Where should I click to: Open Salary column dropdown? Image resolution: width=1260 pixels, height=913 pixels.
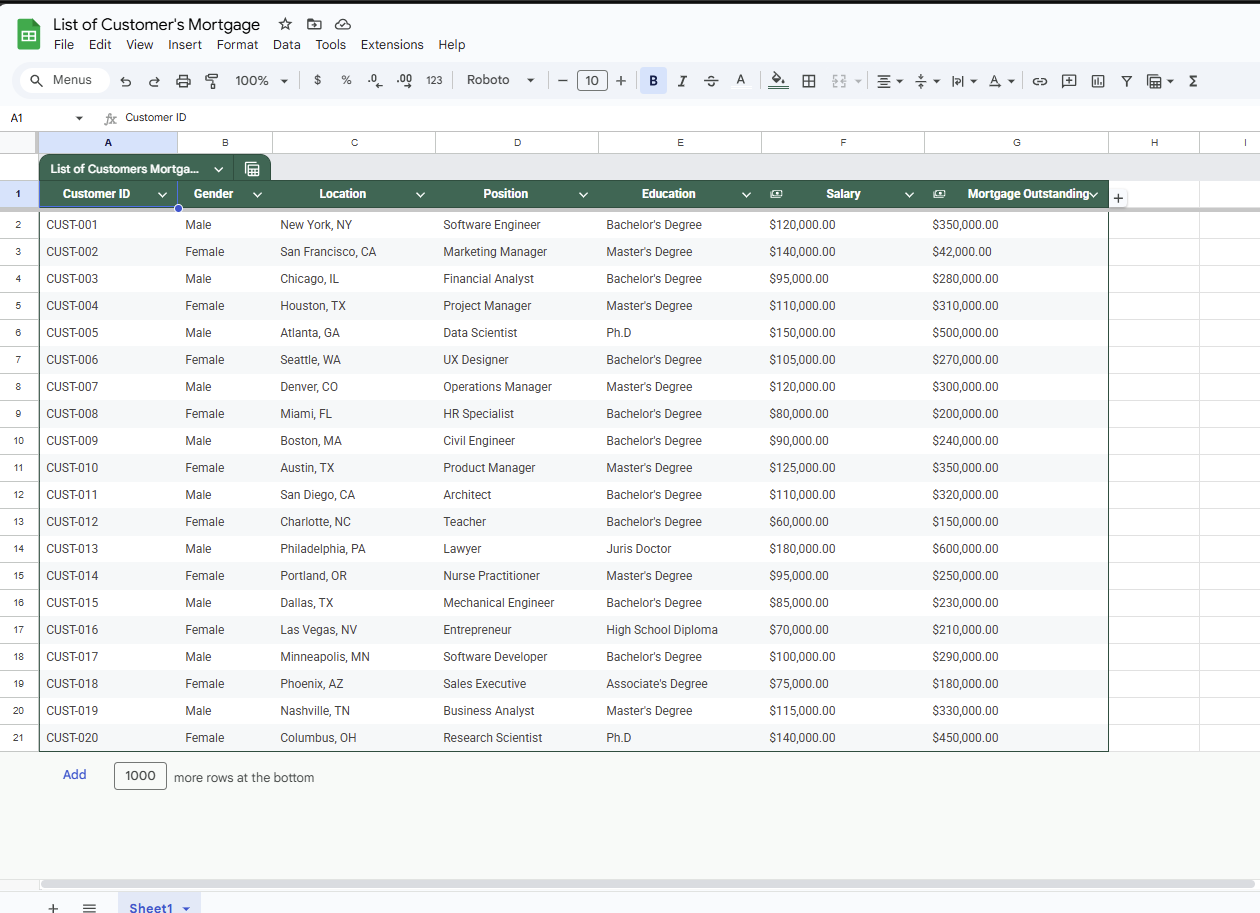click(x=909, y=194)
